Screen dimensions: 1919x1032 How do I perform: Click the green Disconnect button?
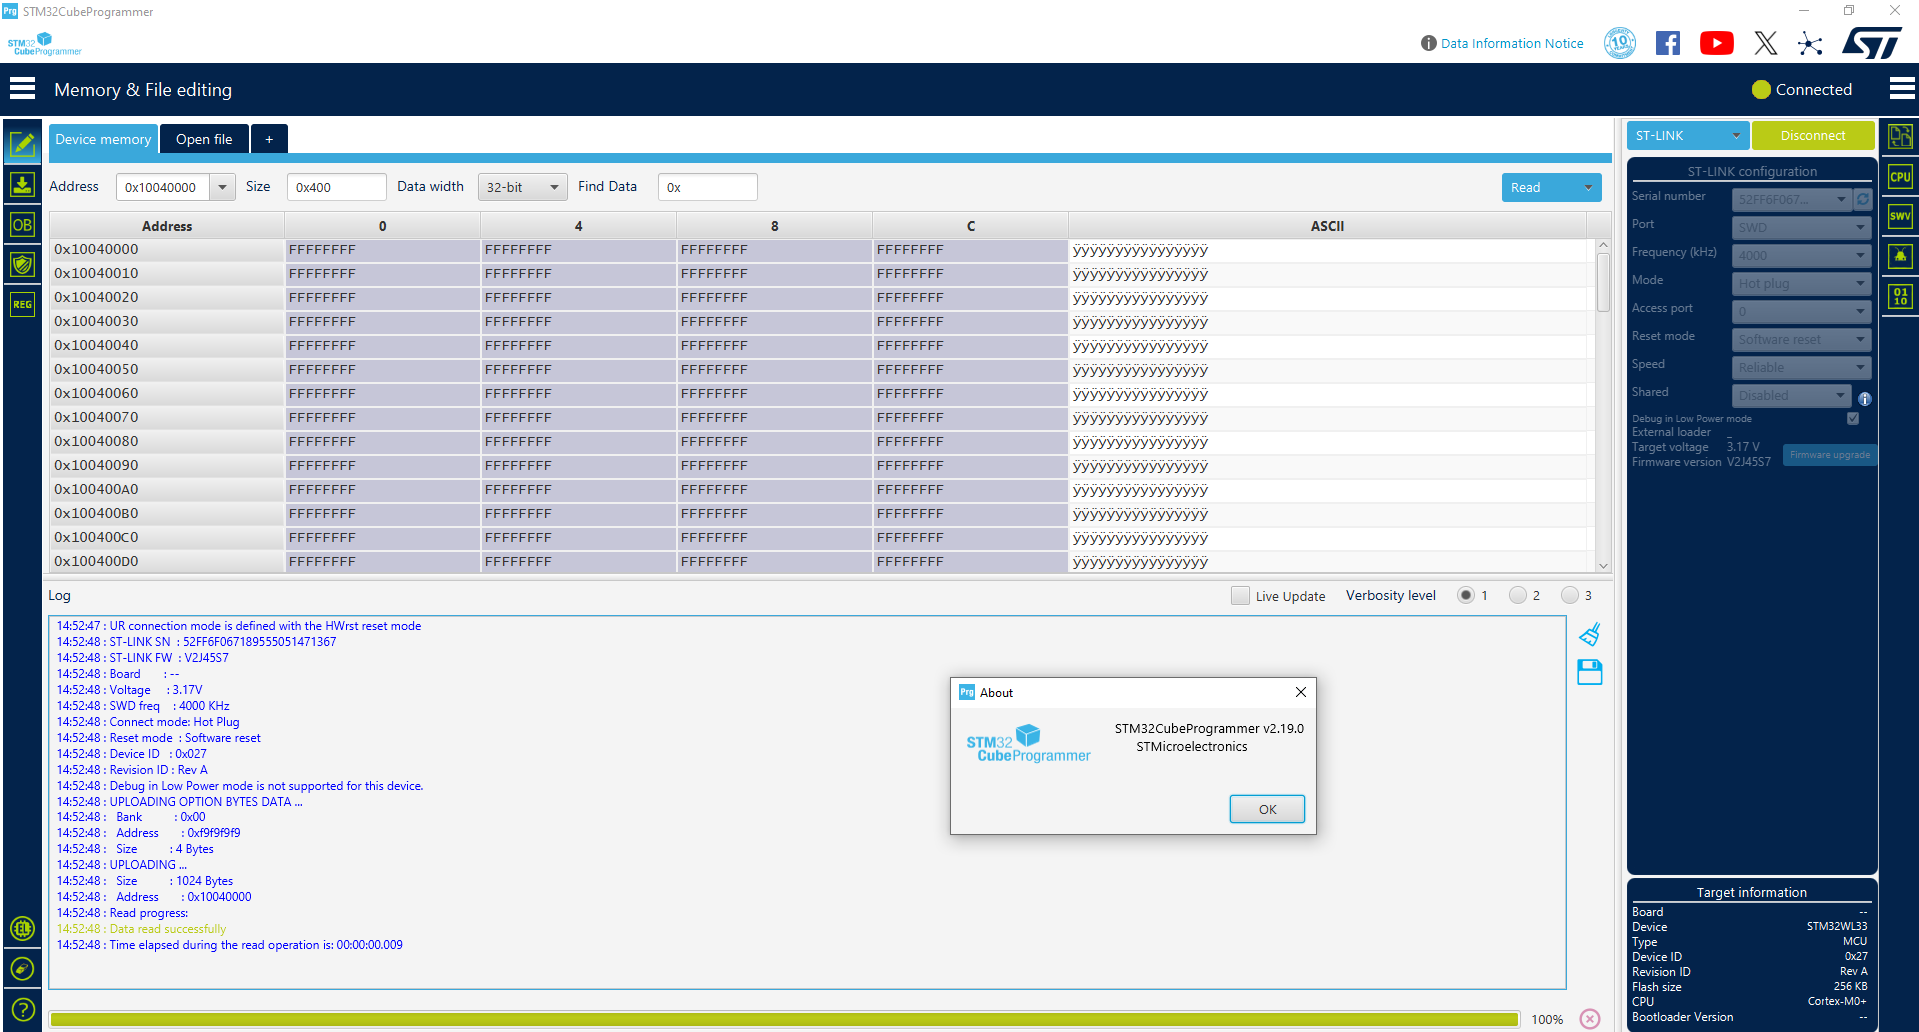[1812, 135]
